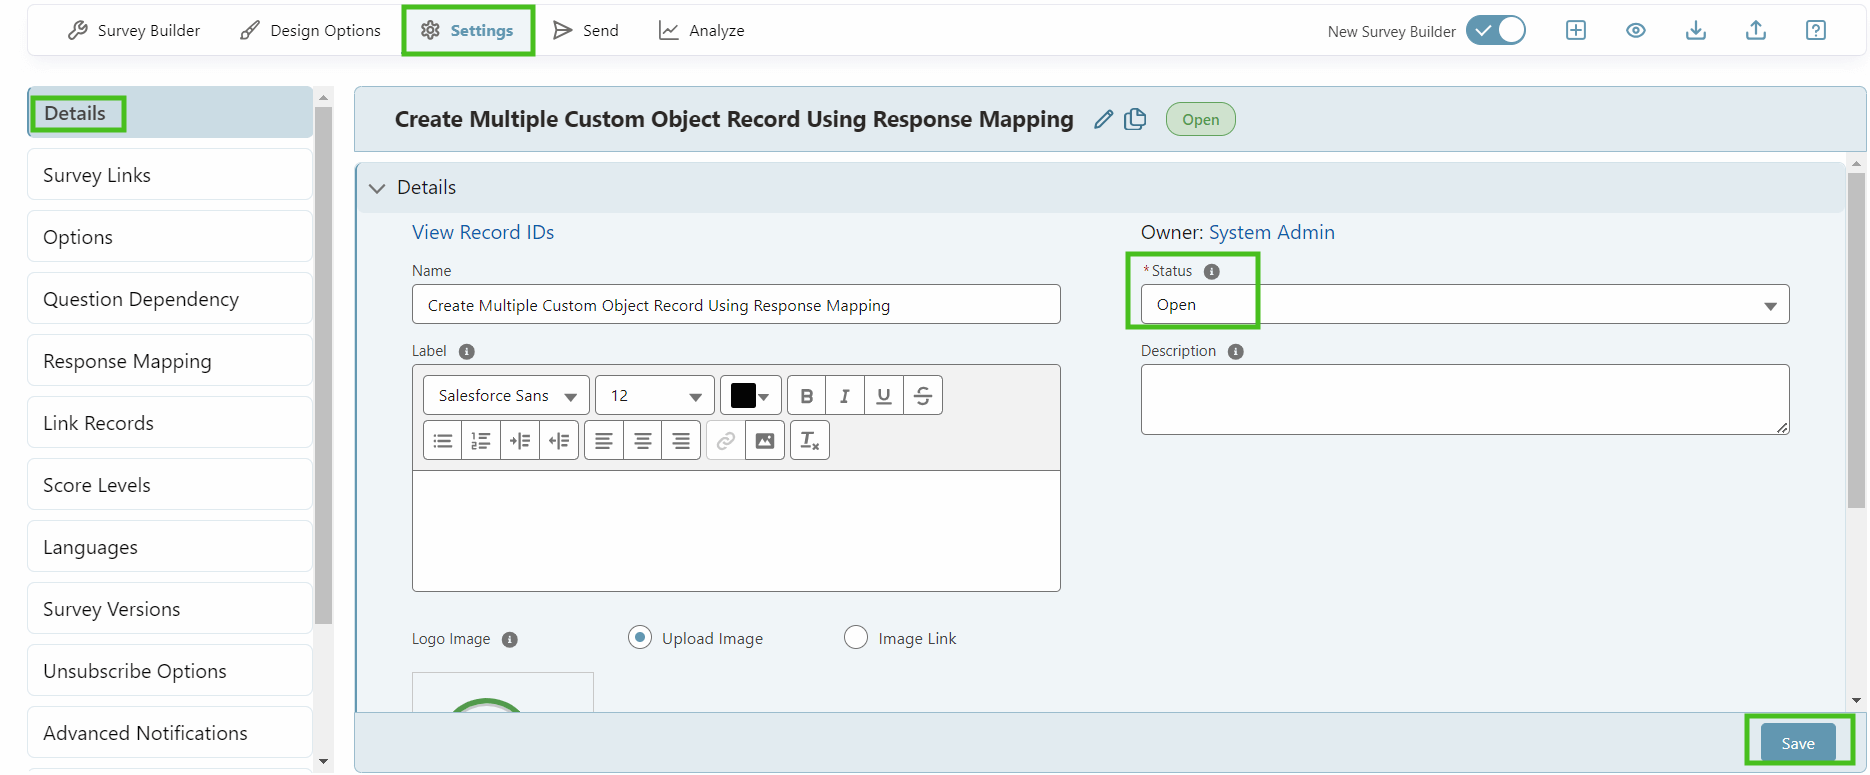The height and width of the screenshot is (775, 1870).
Task: Click the preview eye icon in top bar
Action: [1636, 30]
